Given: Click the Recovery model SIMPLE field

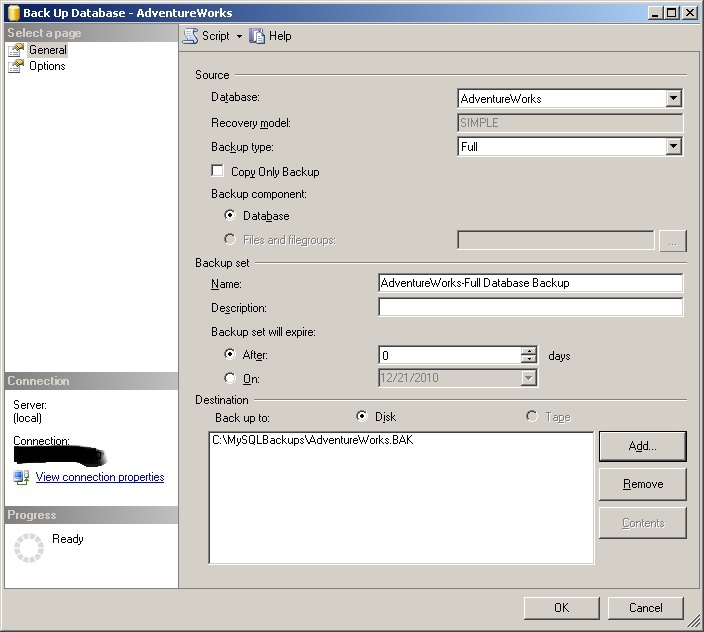Looking at the screenshot, I should pyautogui.click(x=570, y=123).
